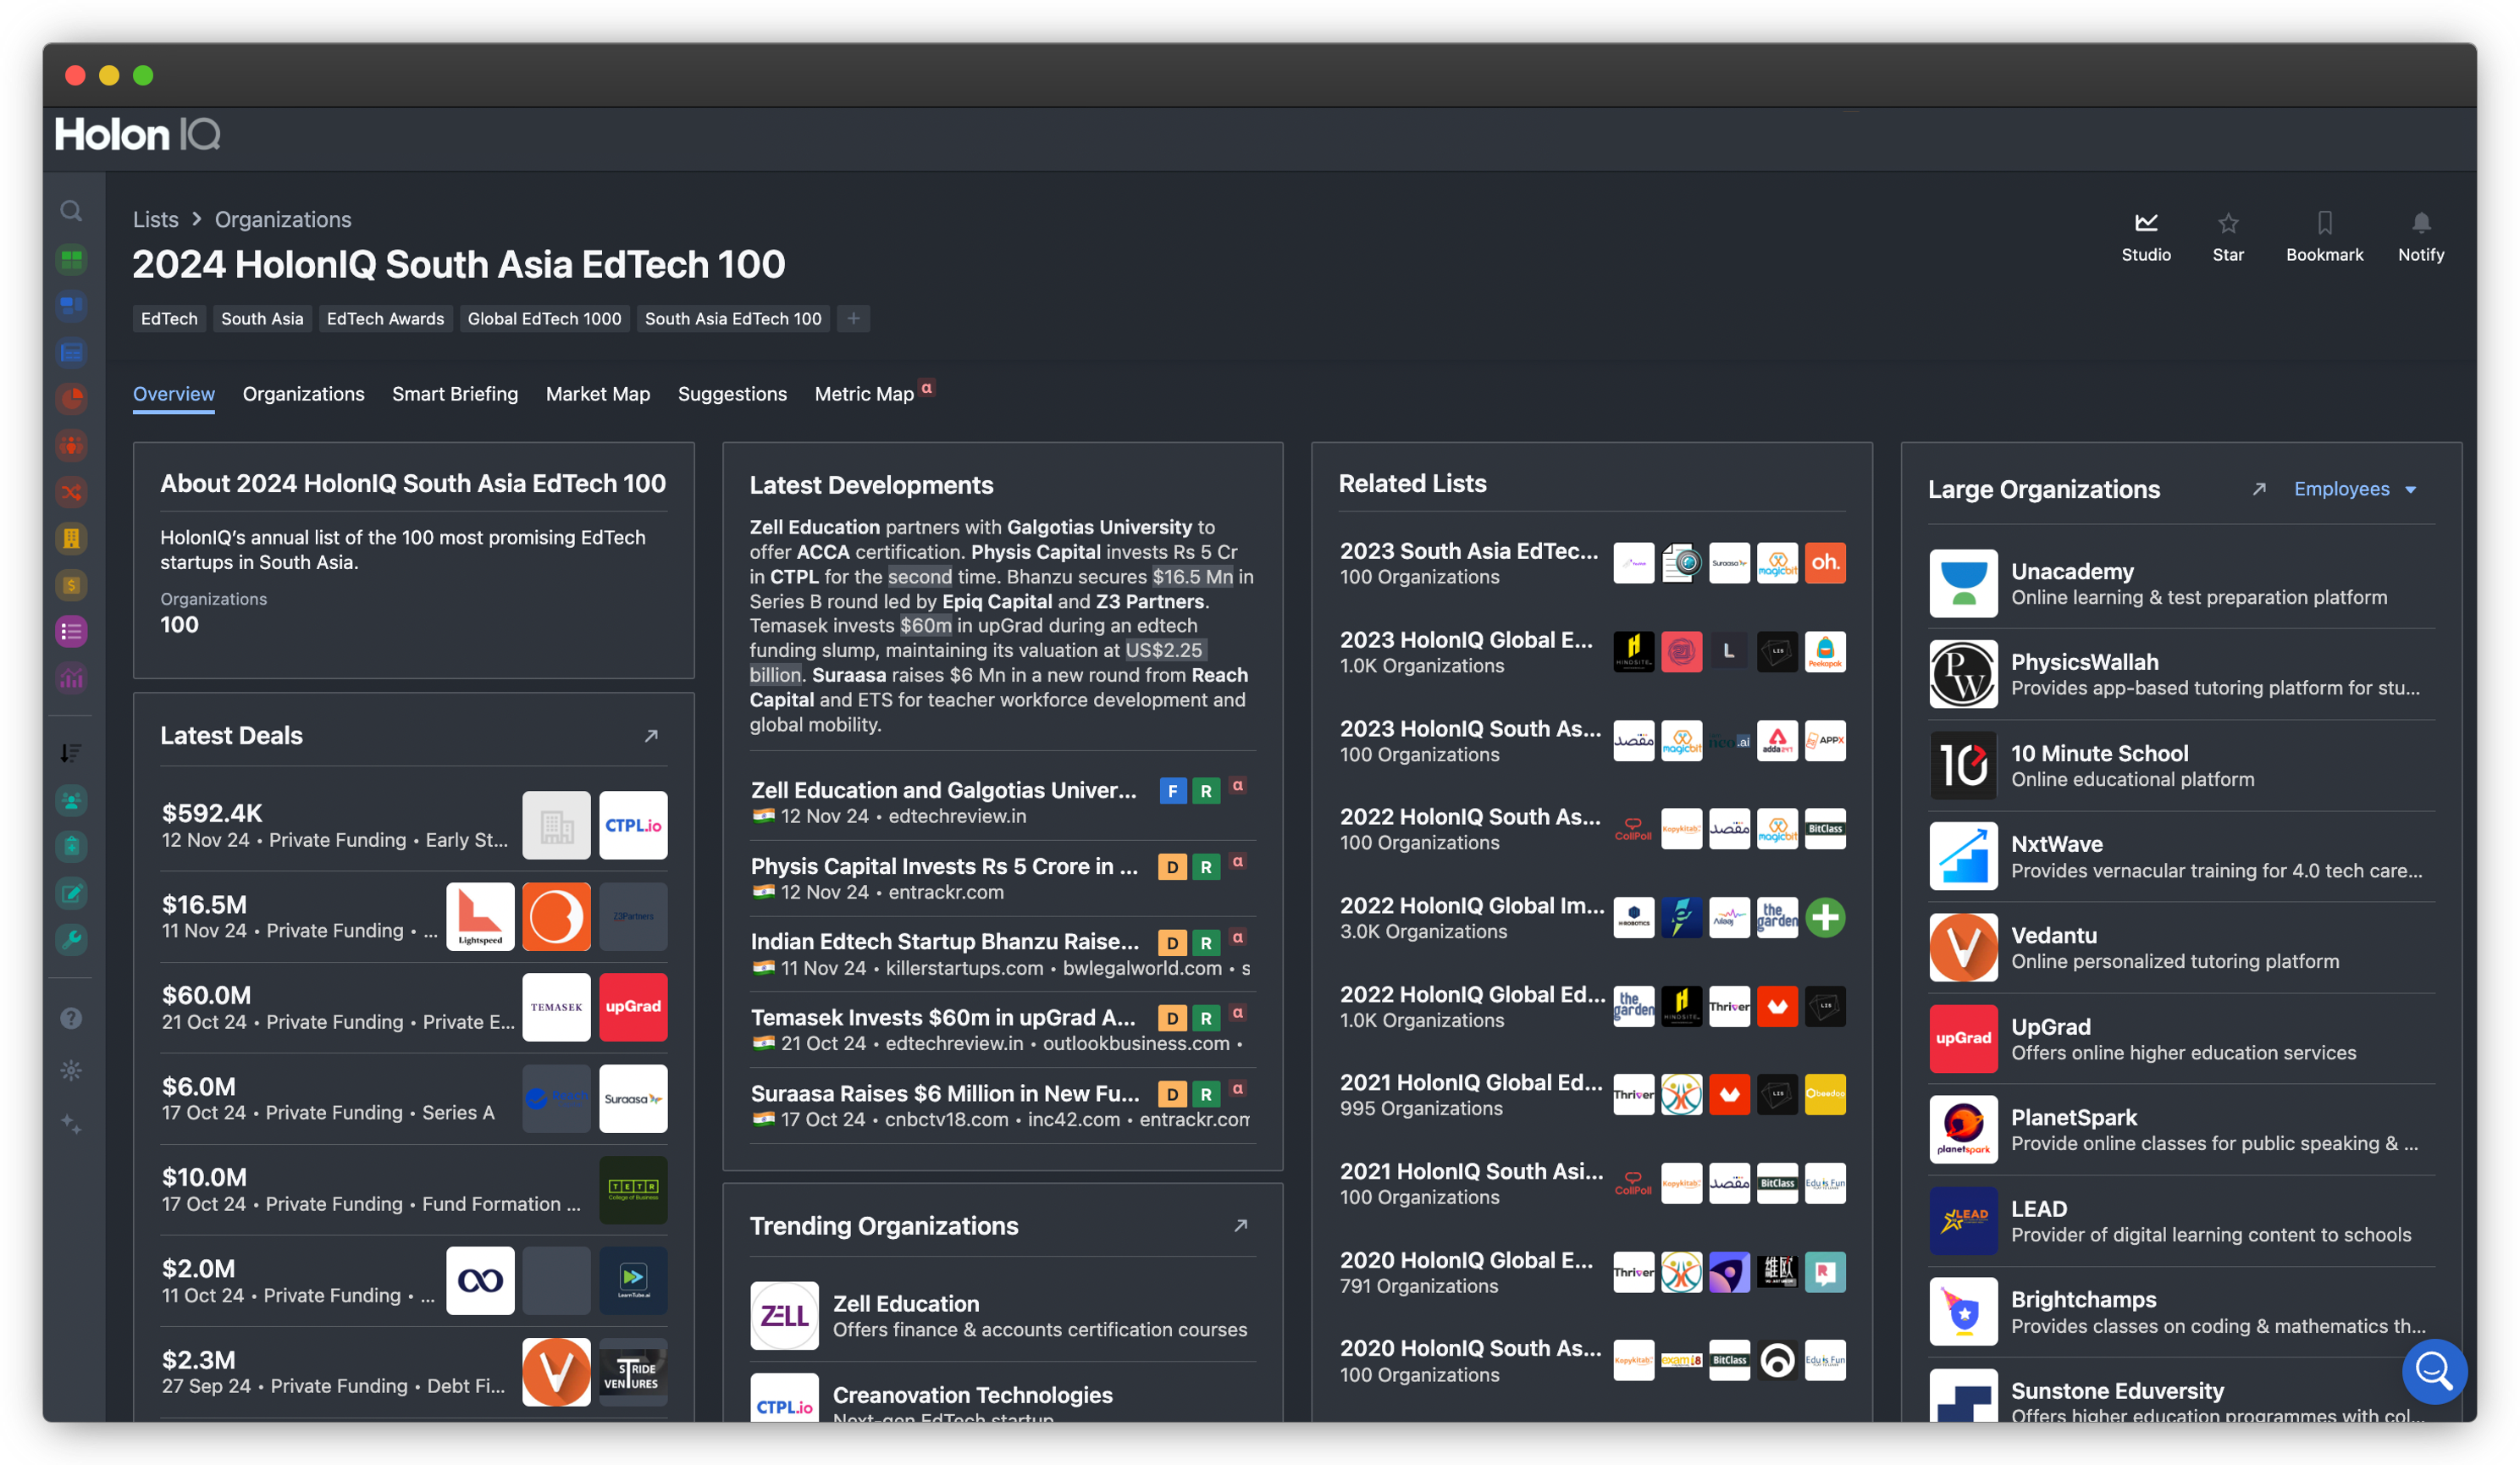Open Physis Capital Invests Rs 5 Crore article
2520x1465 pixels.
1003,878
